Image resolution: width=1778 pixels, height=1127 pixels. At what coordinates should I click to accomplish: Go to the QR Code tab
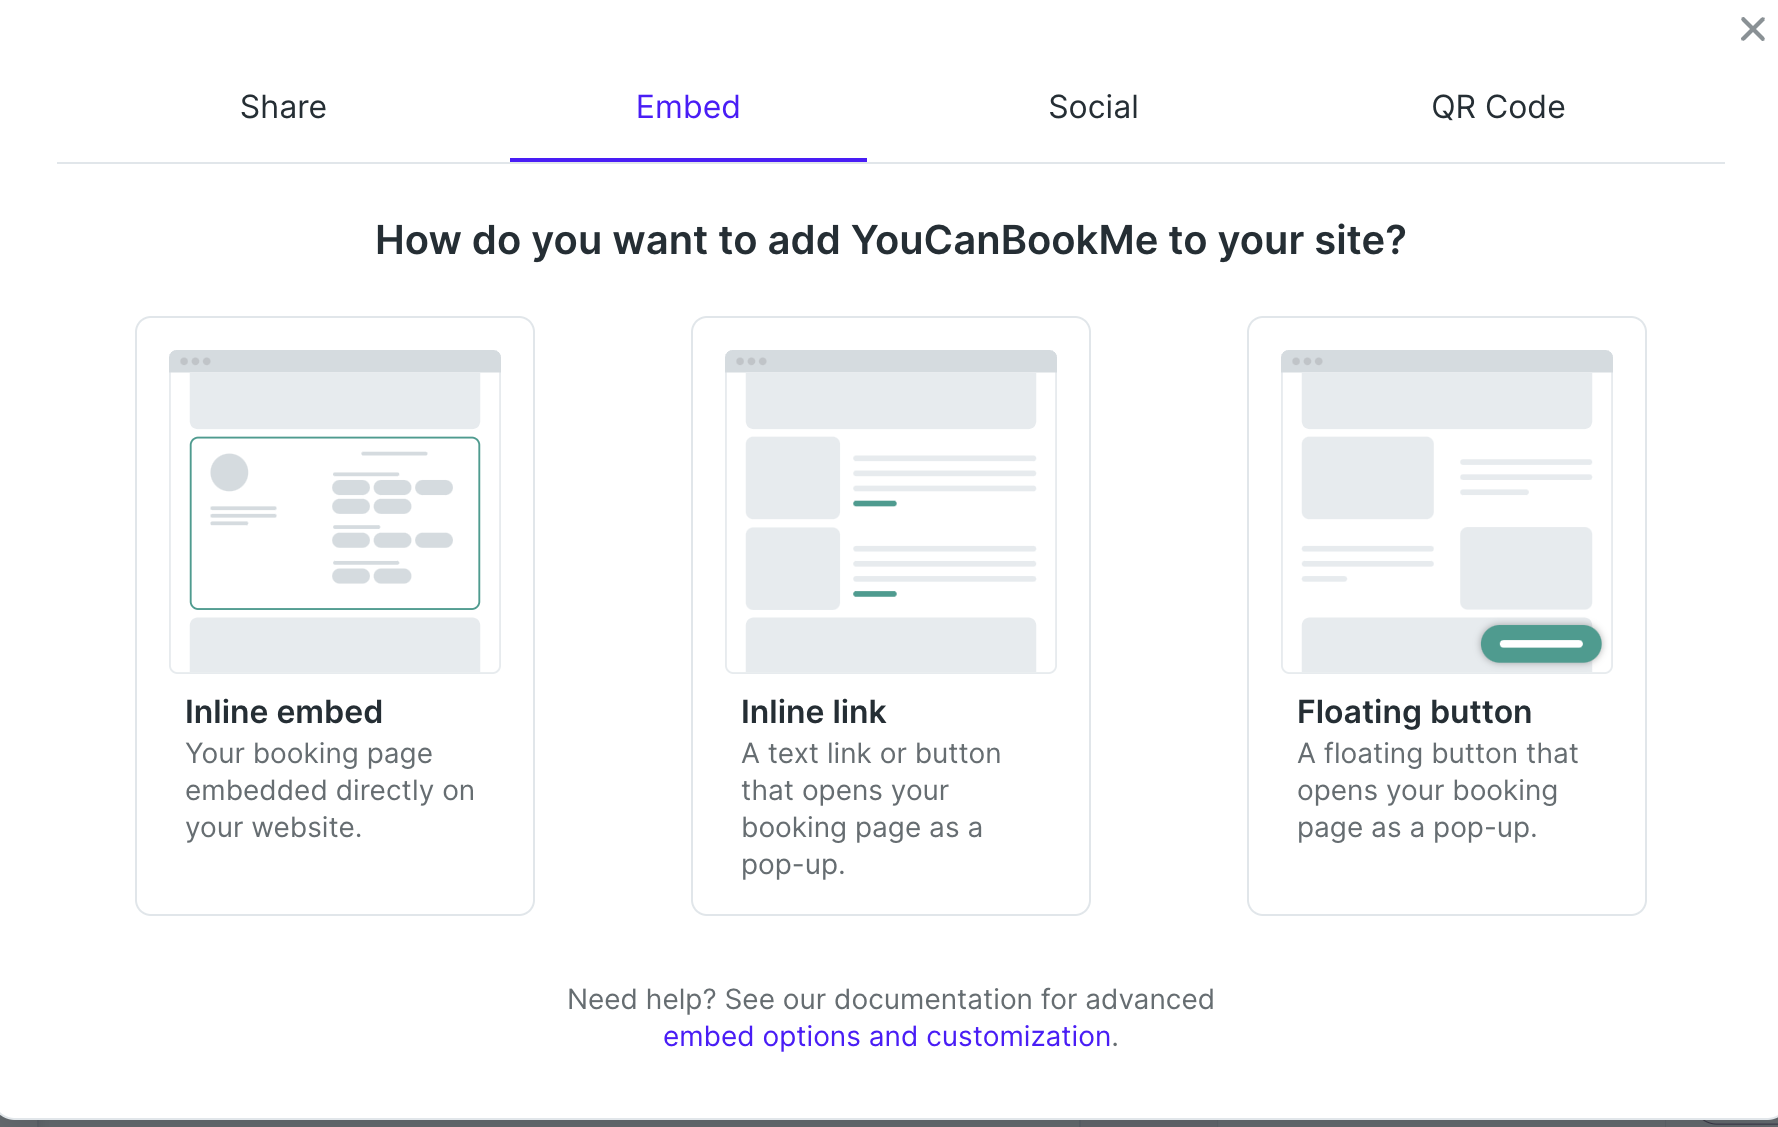point(1497,107)
